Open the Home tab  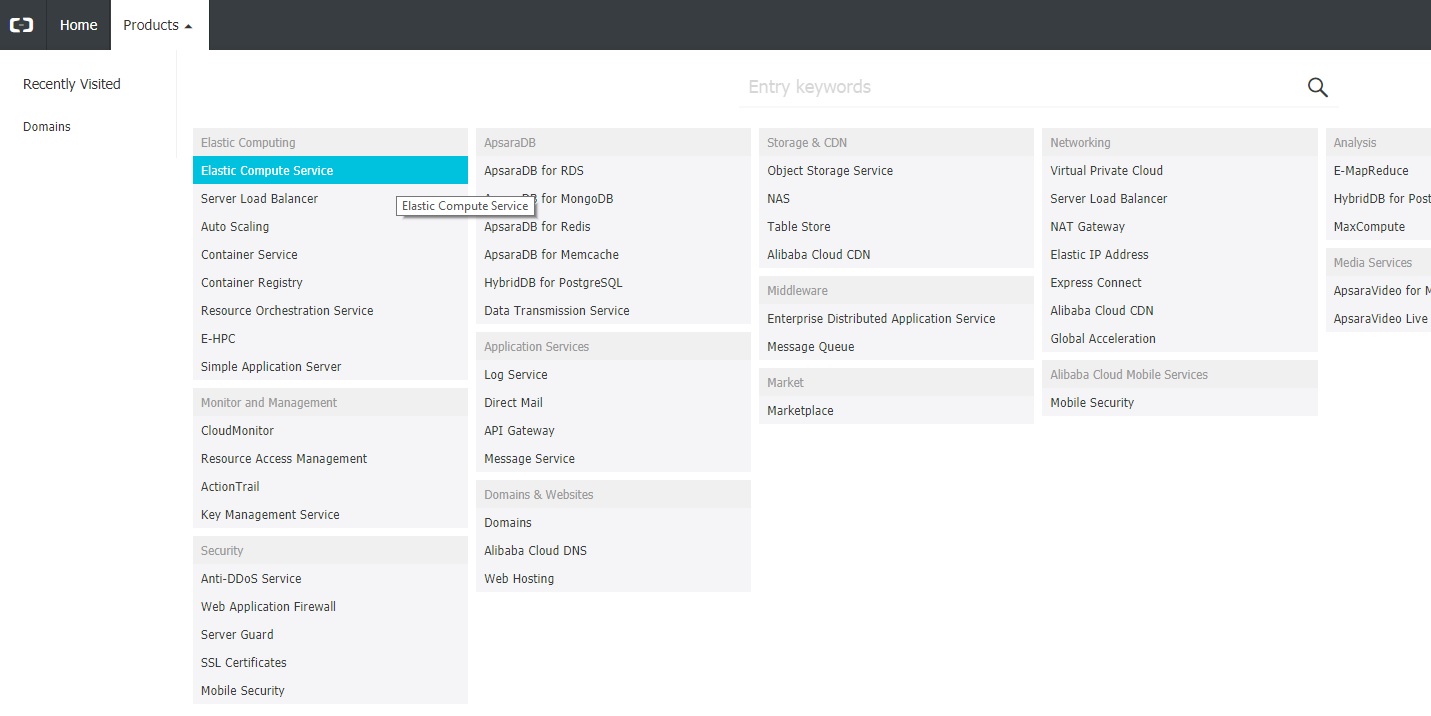79,25
